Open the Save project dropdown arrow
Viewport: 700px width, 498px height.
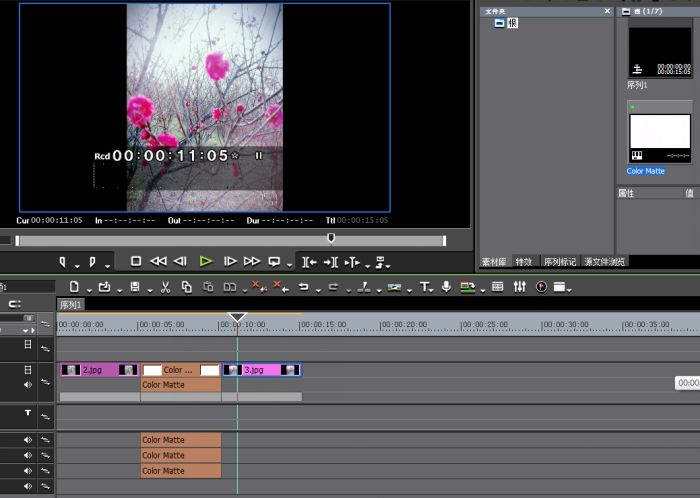click(148, 289)
